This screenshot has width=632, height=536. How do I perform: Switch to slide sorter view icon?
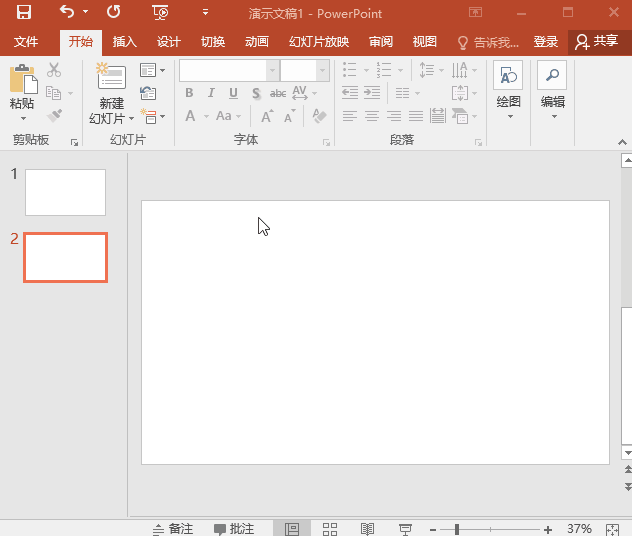pos(330,528)
